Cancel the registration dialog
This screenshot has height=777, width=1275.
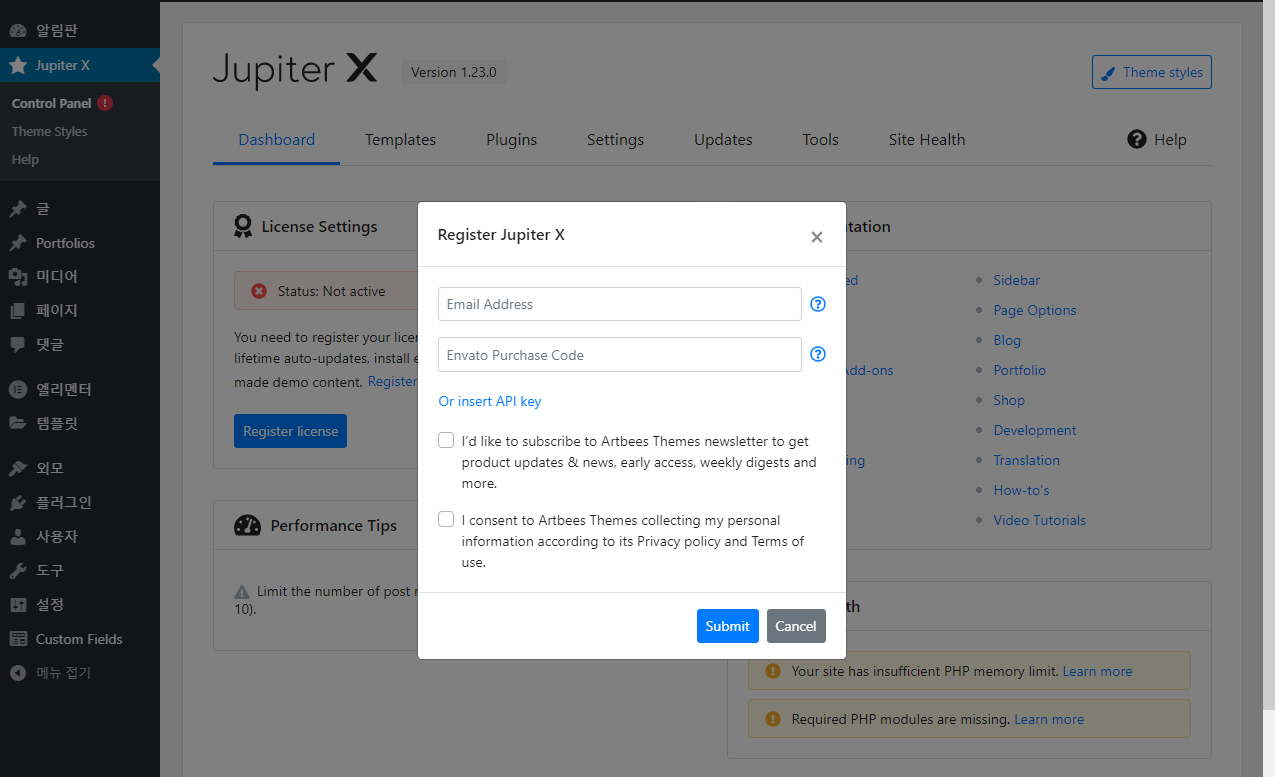point(796,626)
